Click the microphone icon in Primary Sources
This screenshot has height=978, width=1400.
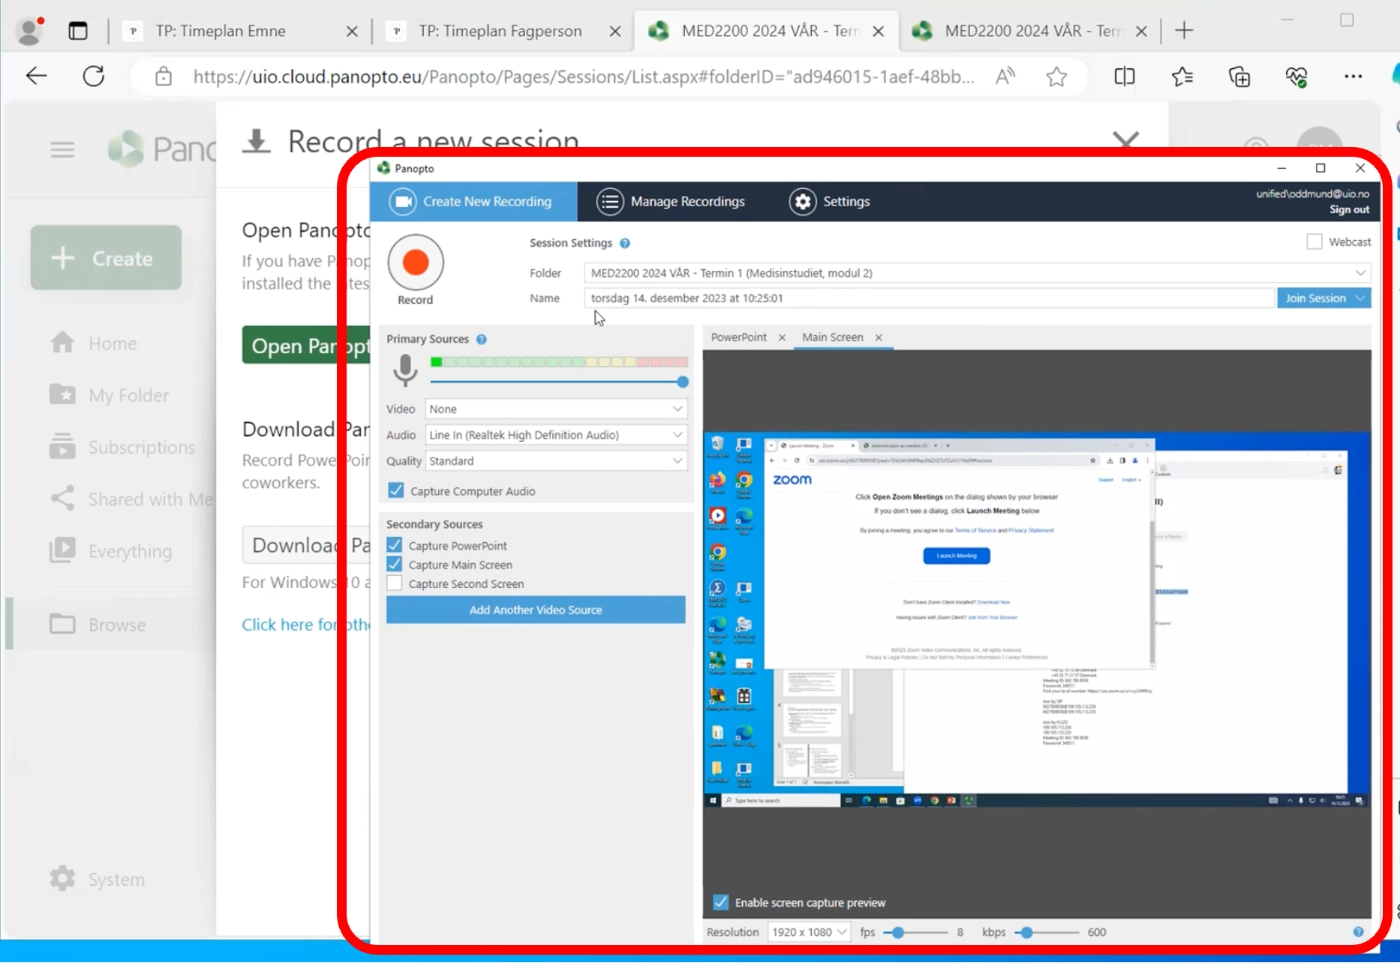[x=405, y=370]
